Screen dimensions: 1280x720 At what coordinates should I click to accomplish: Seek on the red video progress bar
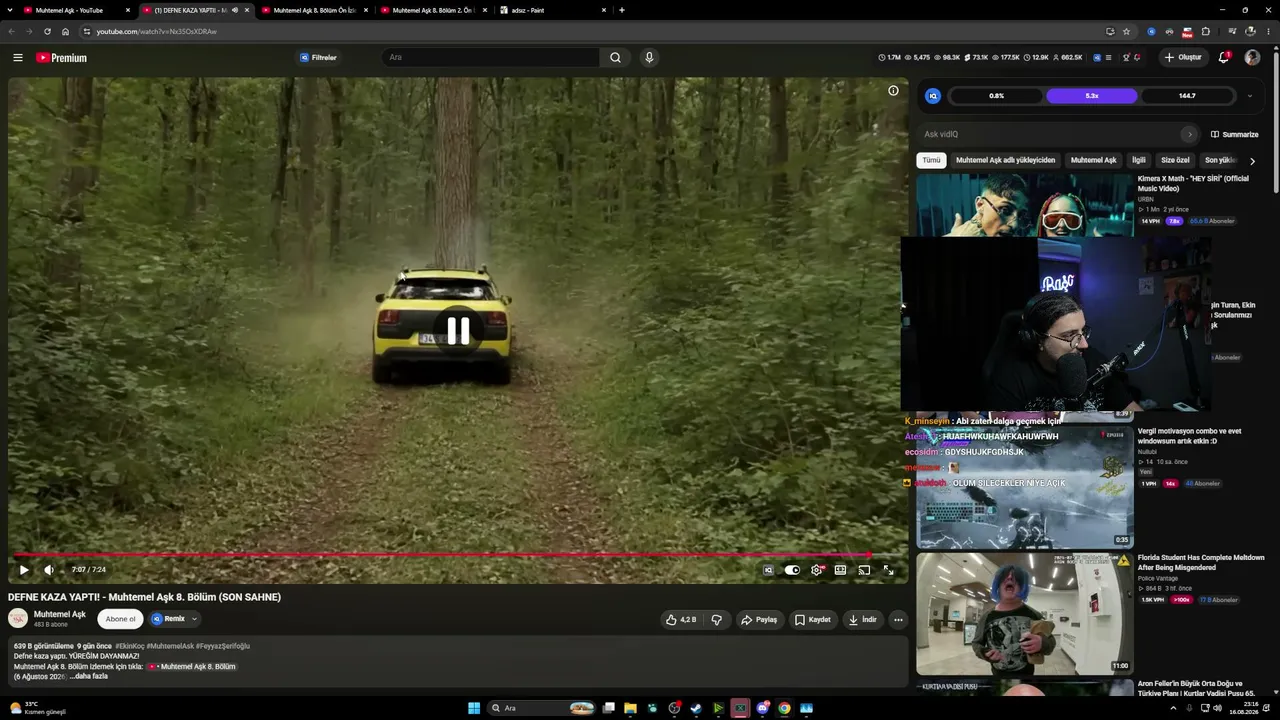pyautogui.click(x=458, y=555)
